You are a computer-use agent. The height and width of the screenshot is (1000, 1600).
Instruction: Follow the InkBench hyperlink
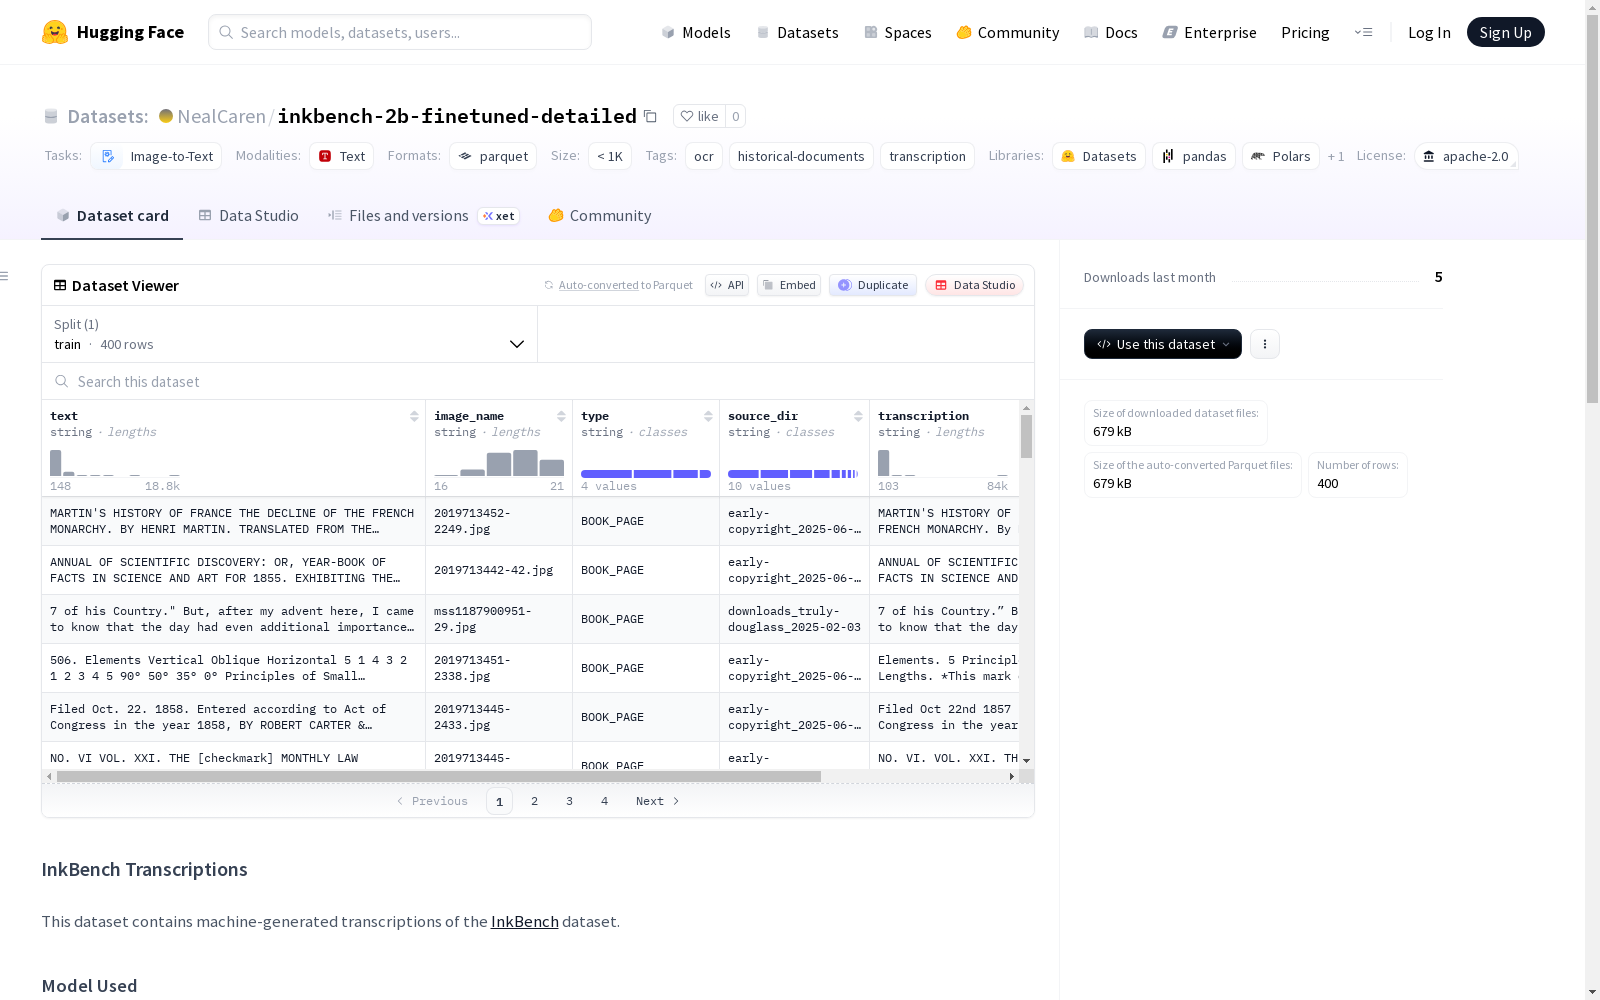pos(525,921)
